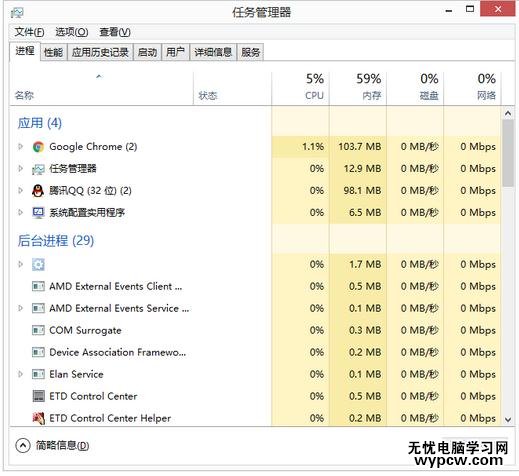This screenshot has height=476, width=519.
Task: Click the 应用 (4) group heading
Action: click(x=40, y=123)
